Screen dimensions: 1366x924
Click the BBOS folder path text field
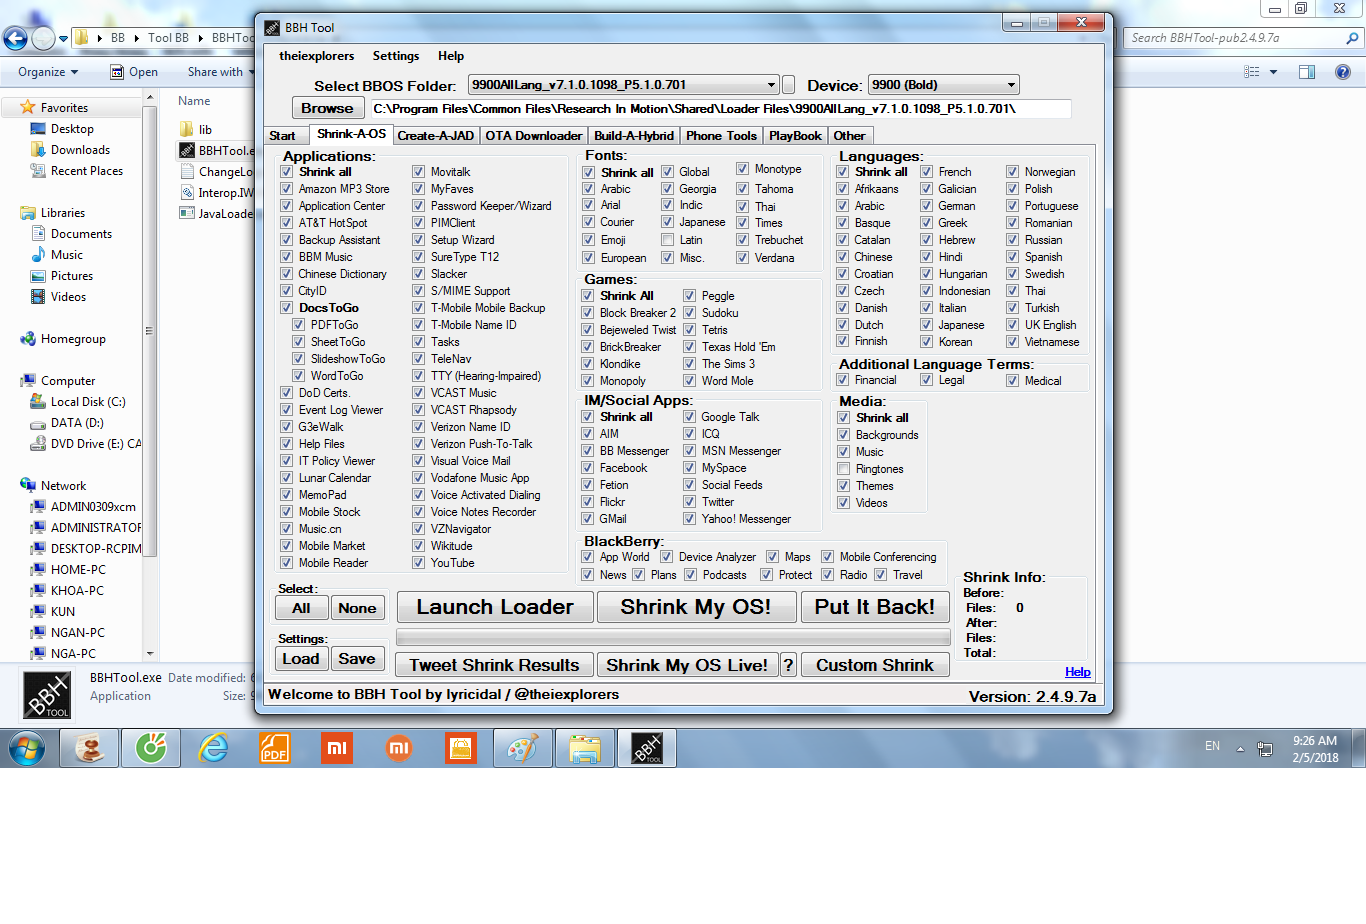click(720, 108)
